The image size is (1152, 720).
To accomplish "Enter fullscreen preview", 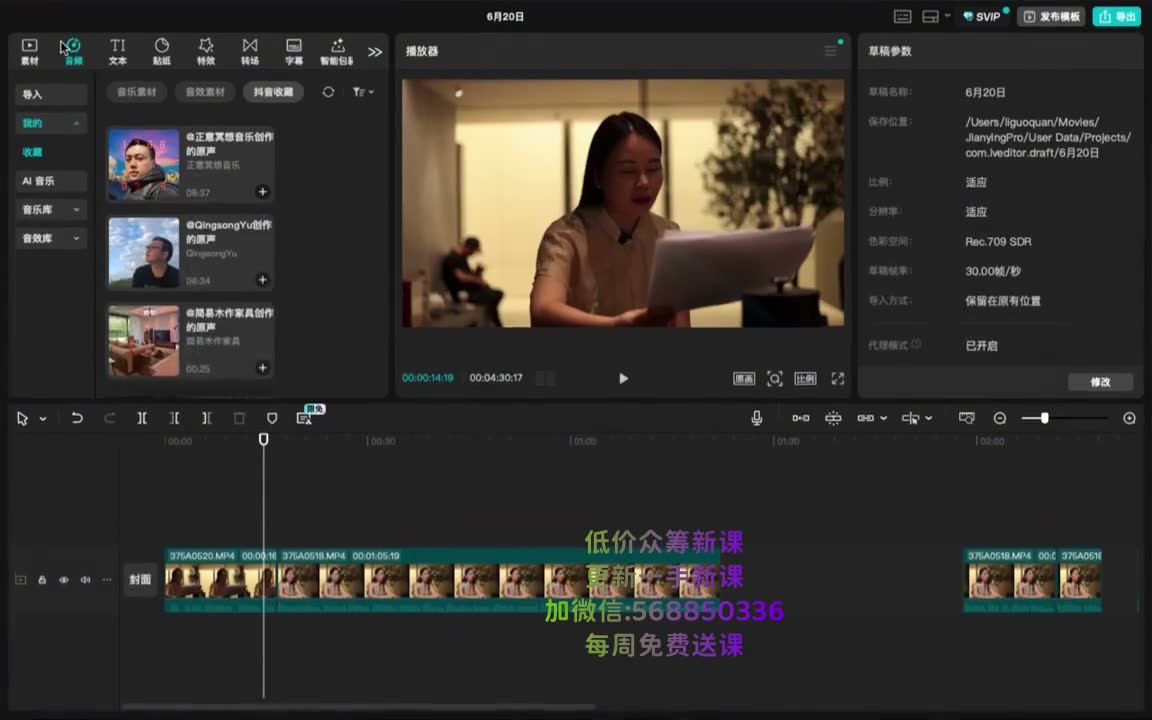I will coord(838,378).
